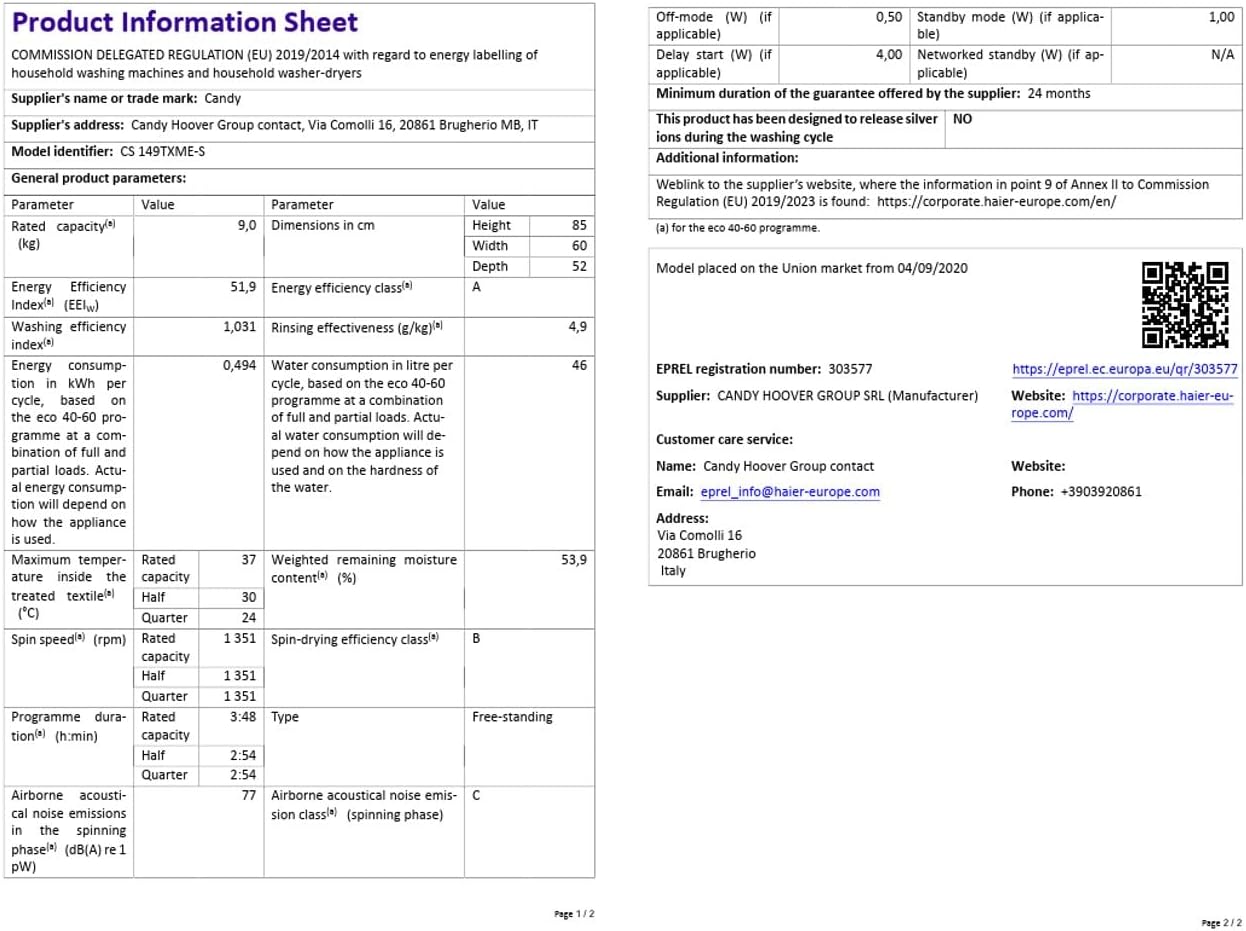Click the Height dimension value 85
The height and width of the screenshot is (931, 1246).
point(579,226)
